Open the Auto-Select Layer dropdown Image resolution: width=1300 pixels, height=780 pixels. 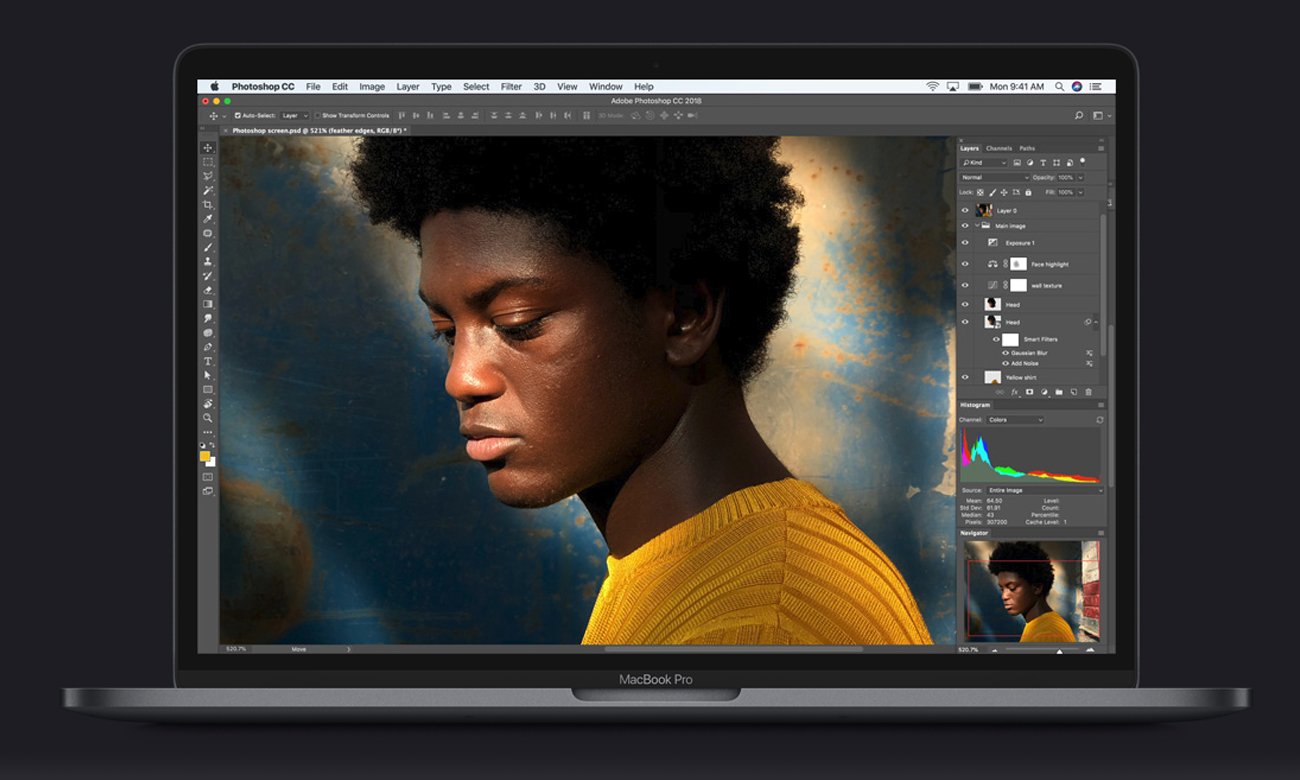pos(294,116)
